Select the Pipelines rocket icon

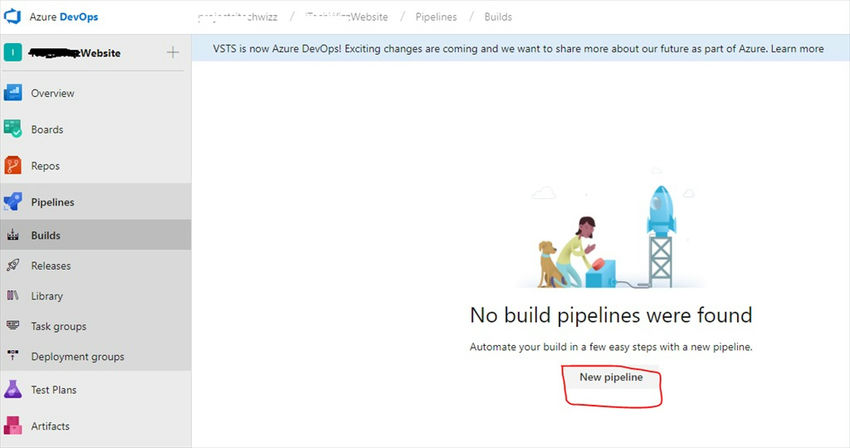pyautogui.click(x=12, y=202)
